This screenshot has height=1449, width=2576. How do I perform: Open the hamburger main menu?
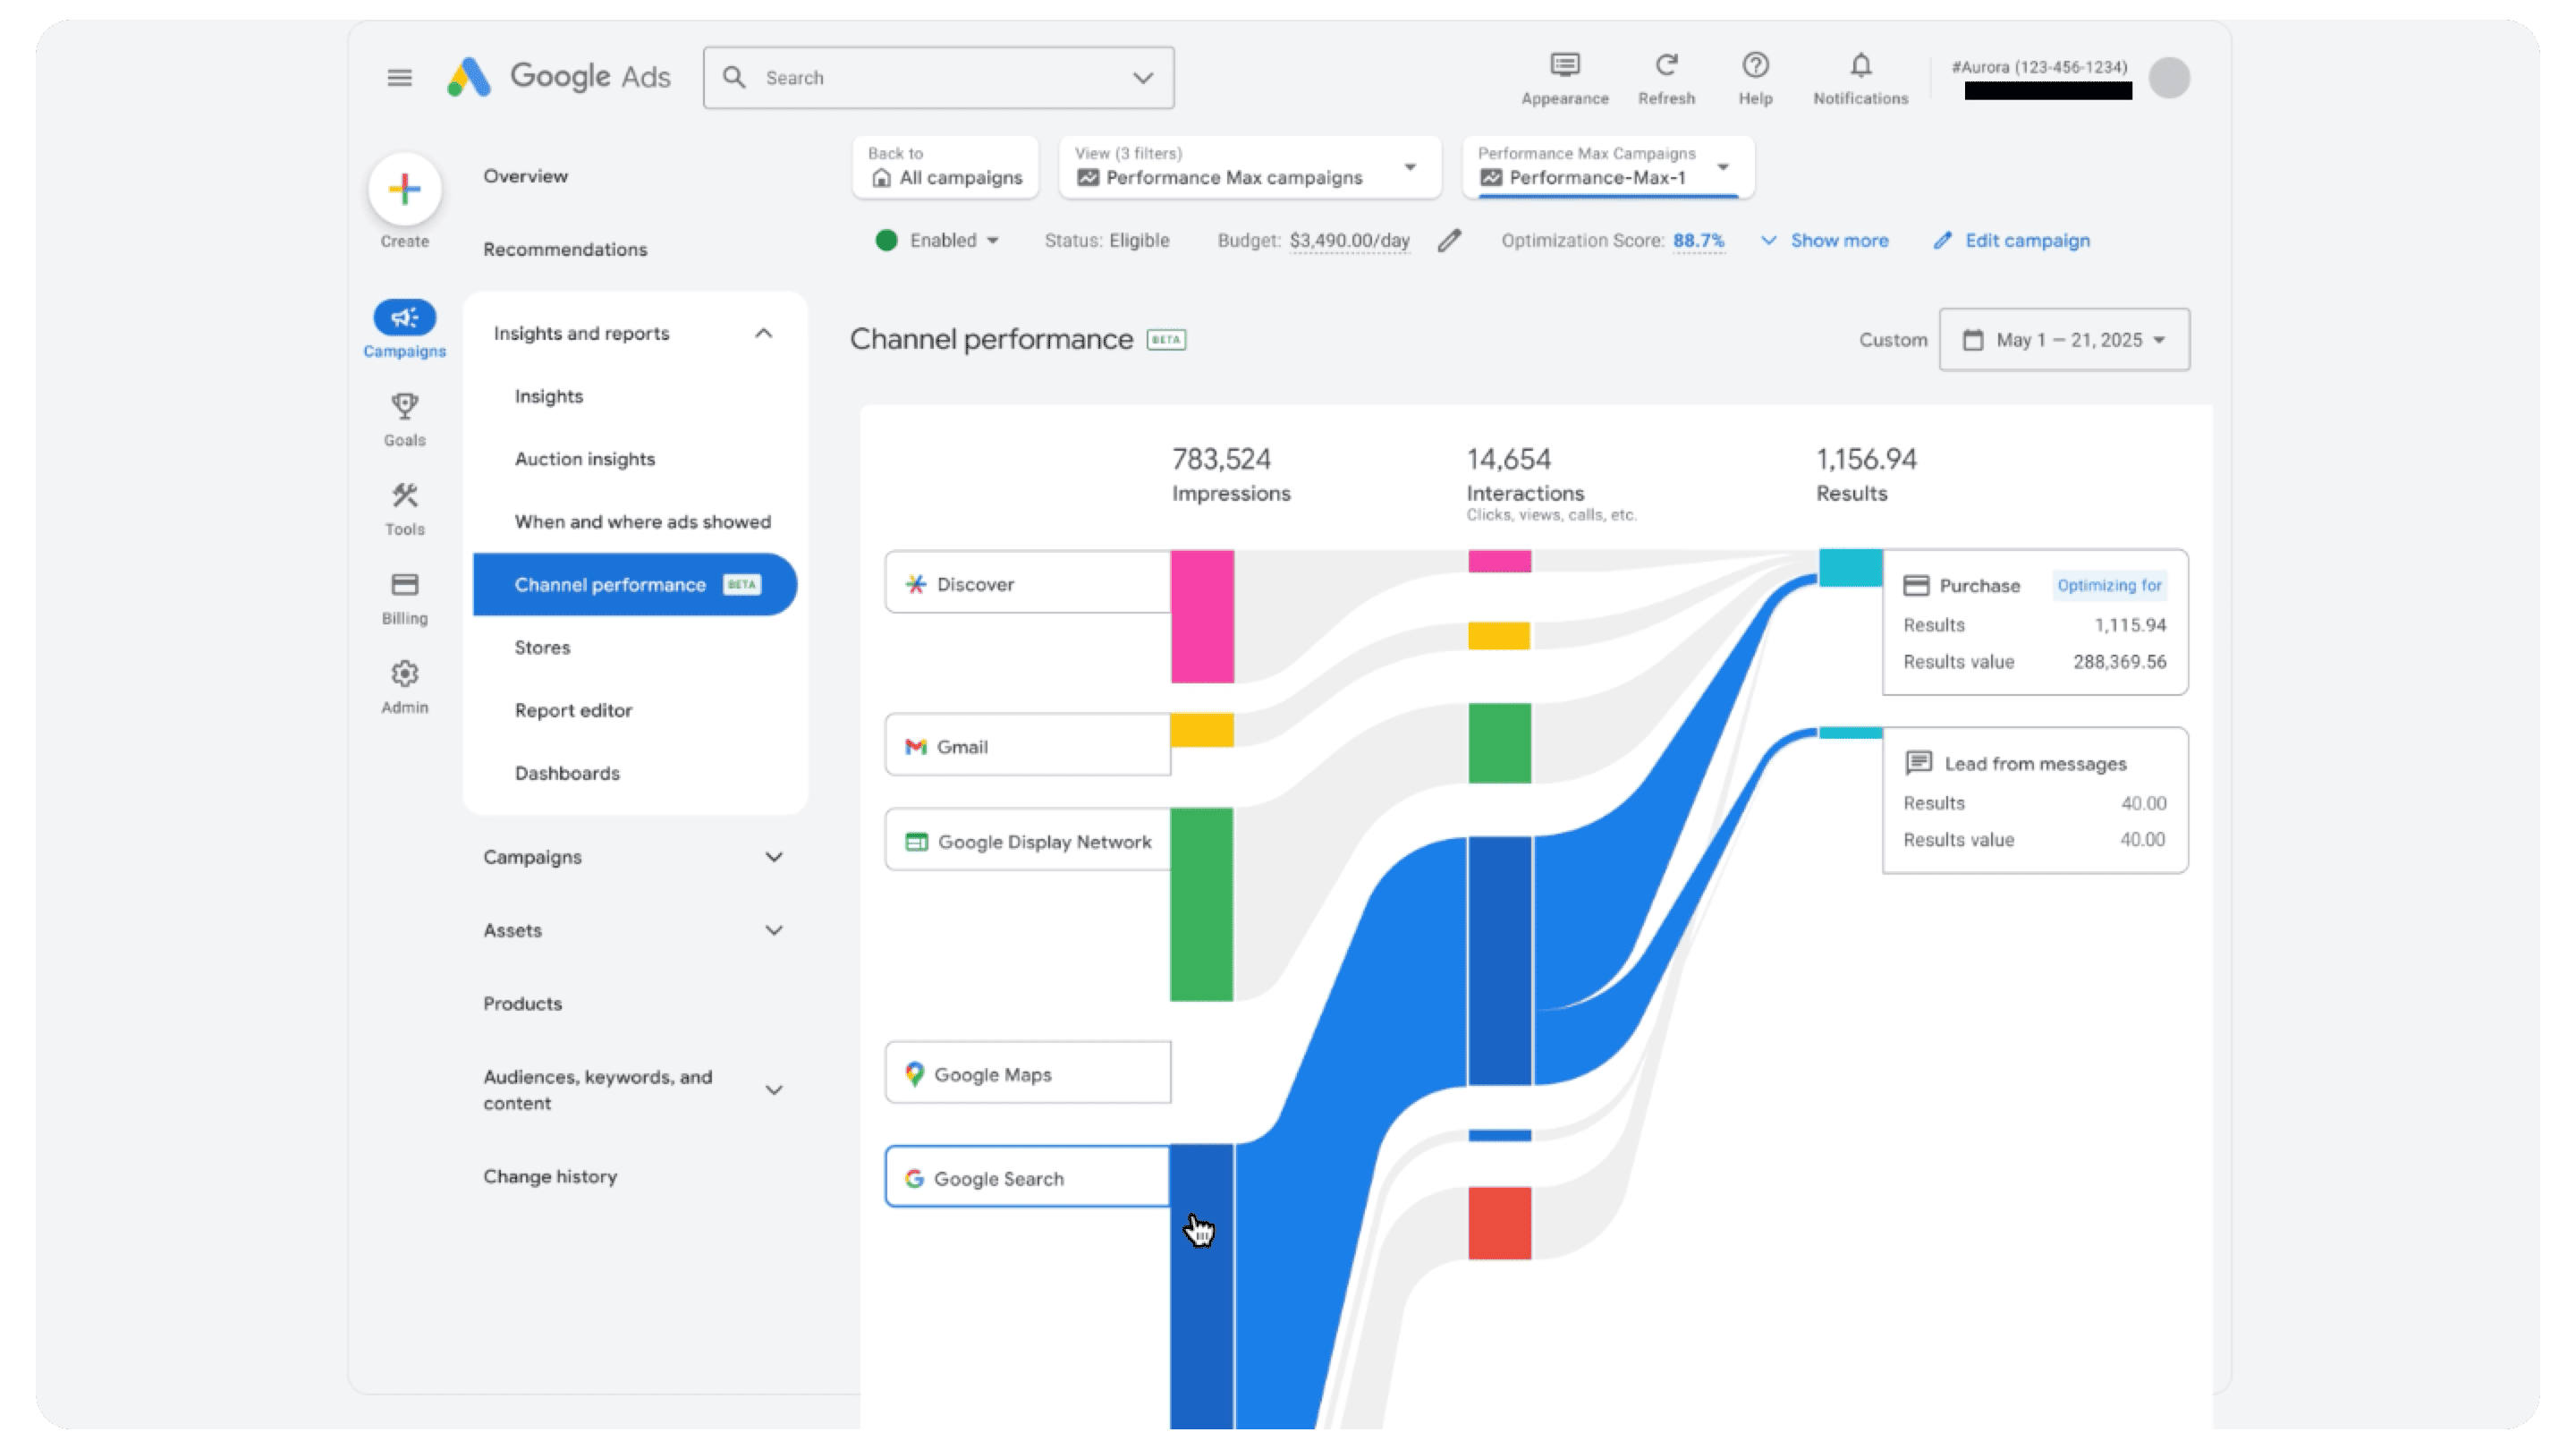(399, 77)
